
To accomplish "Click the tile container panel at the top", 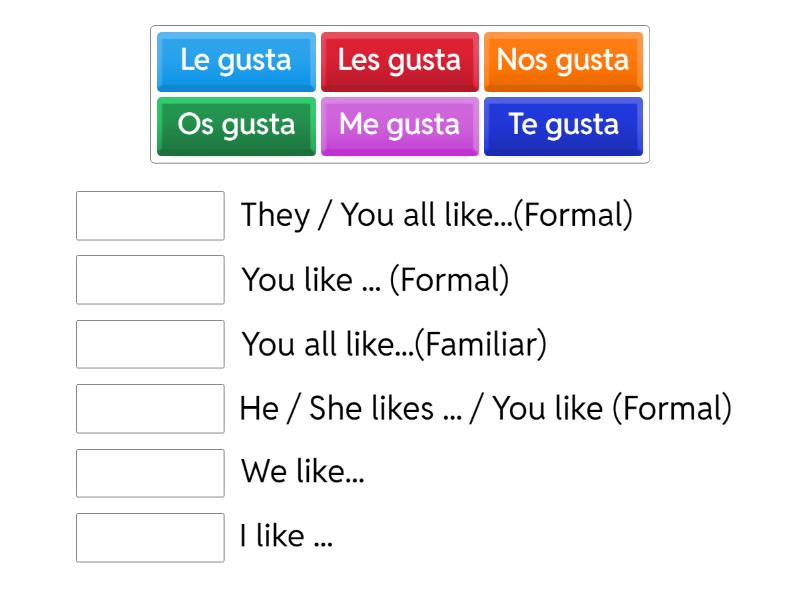I will tap(399, 94).
